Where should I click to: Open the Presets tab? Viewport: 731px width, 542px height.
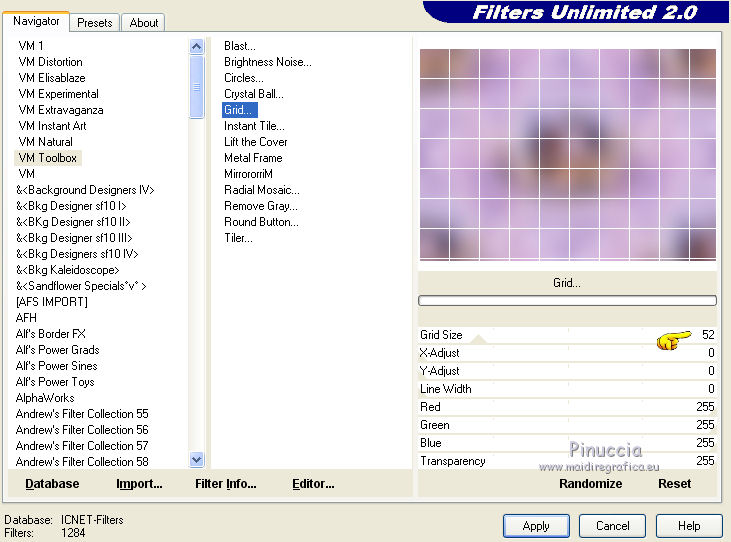pos(95,23)
